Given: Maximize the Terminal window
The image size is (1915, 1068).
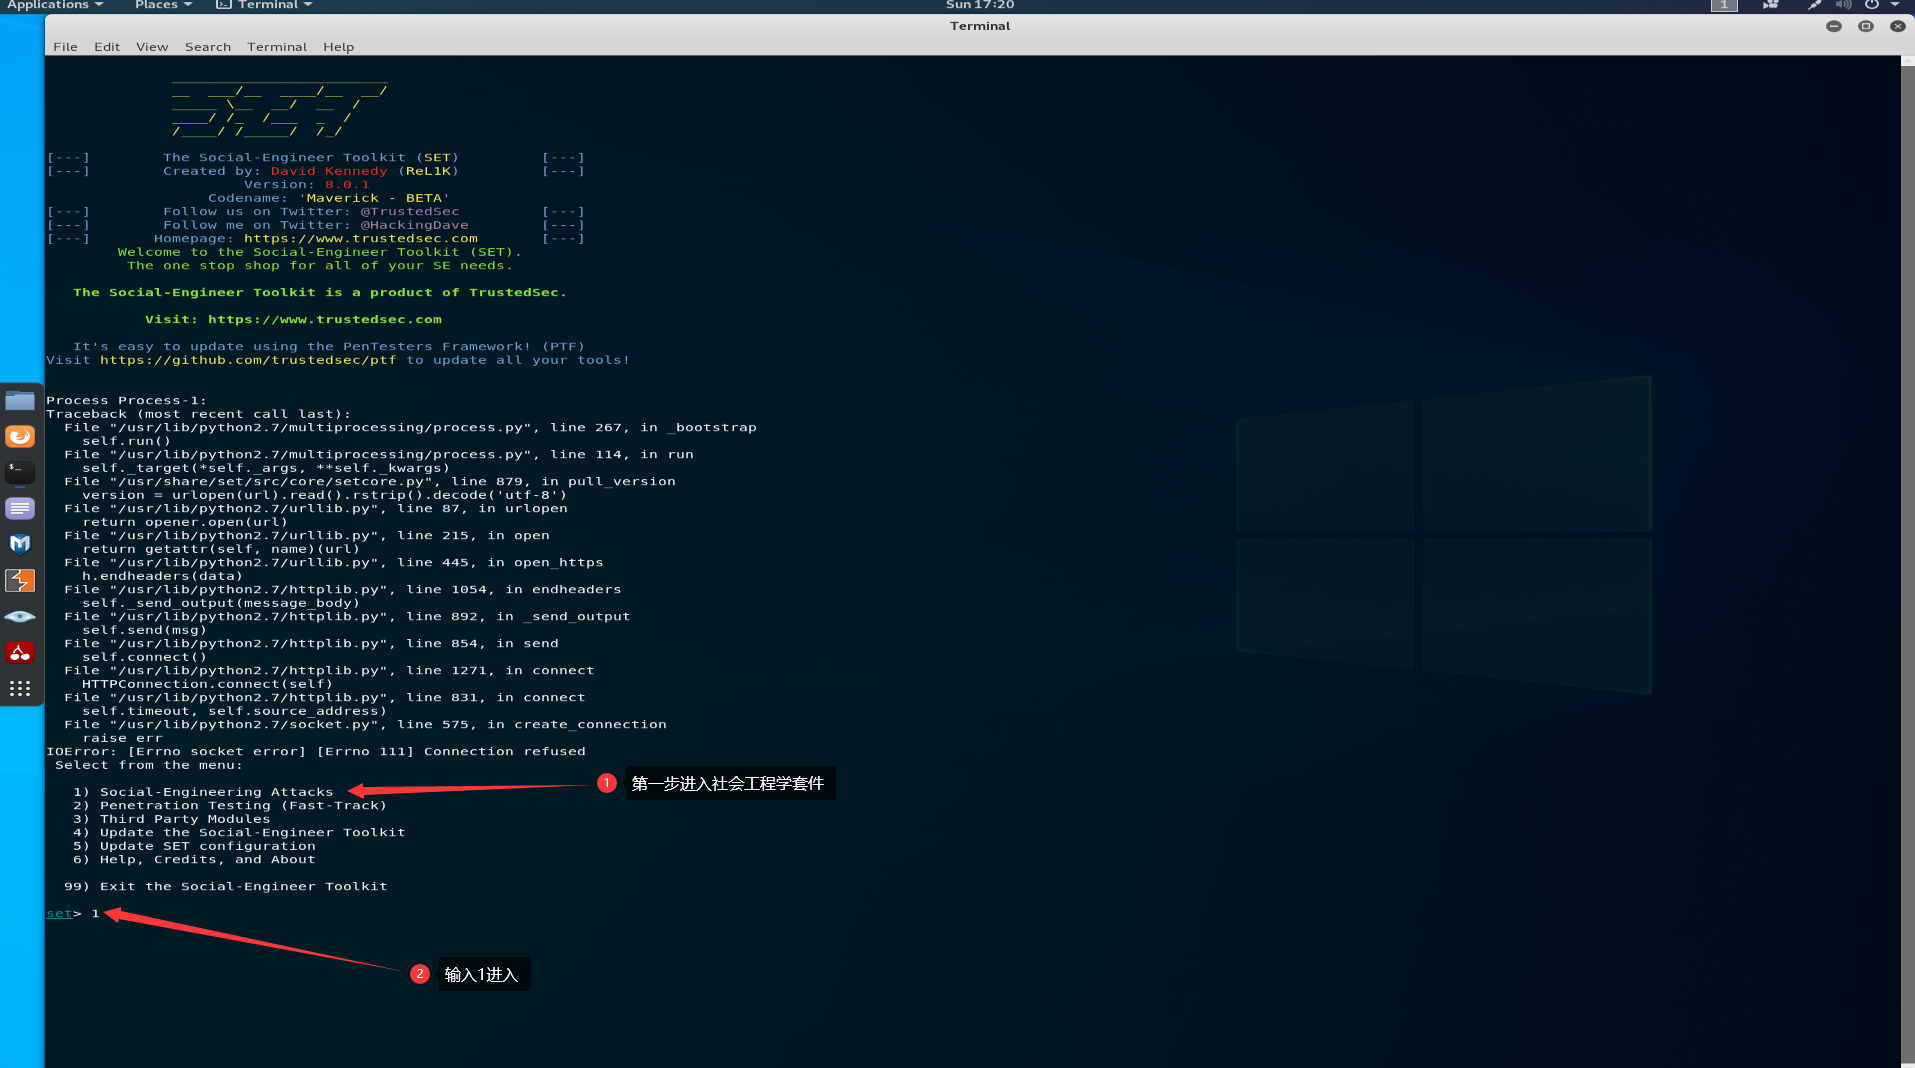Looking at the screenshot, I should tap(1866, 26).
